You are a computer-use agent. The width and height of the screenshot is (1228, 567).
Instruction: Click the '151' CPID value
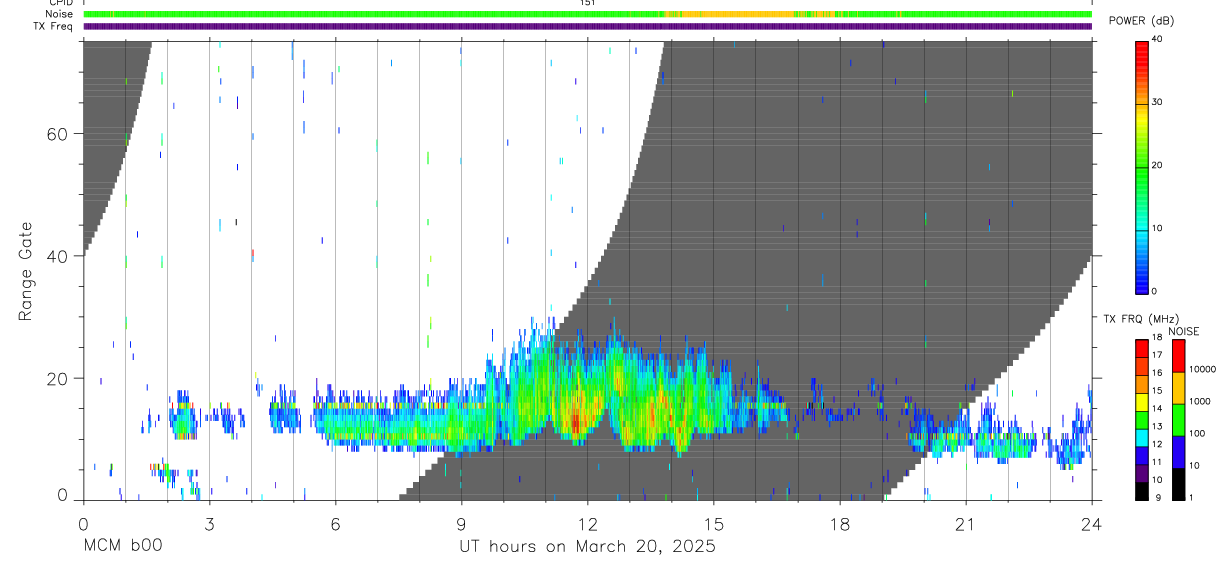point(588,3)
